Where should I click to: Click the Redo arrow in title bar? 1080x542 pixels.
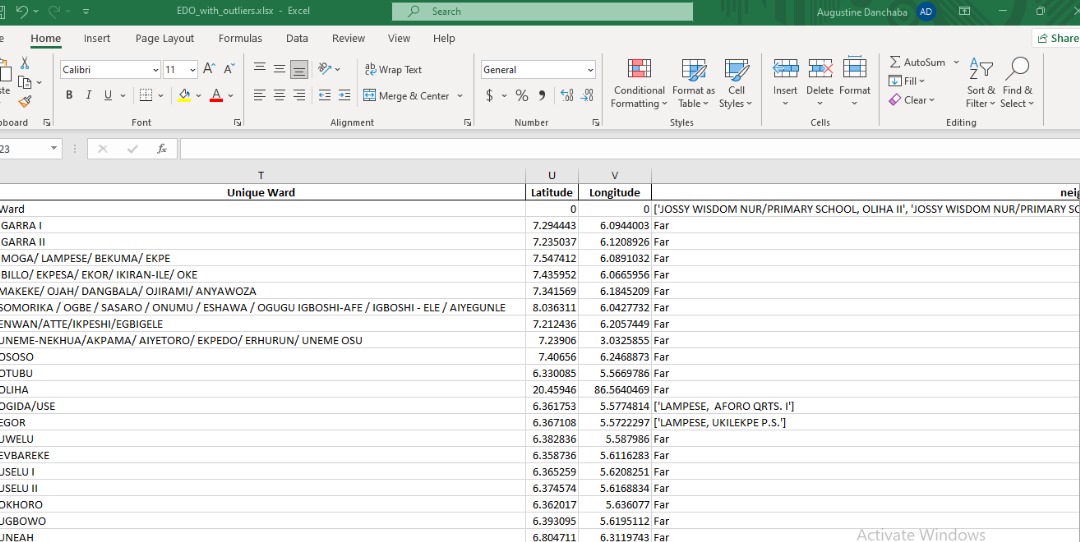[x=54, y=11]
